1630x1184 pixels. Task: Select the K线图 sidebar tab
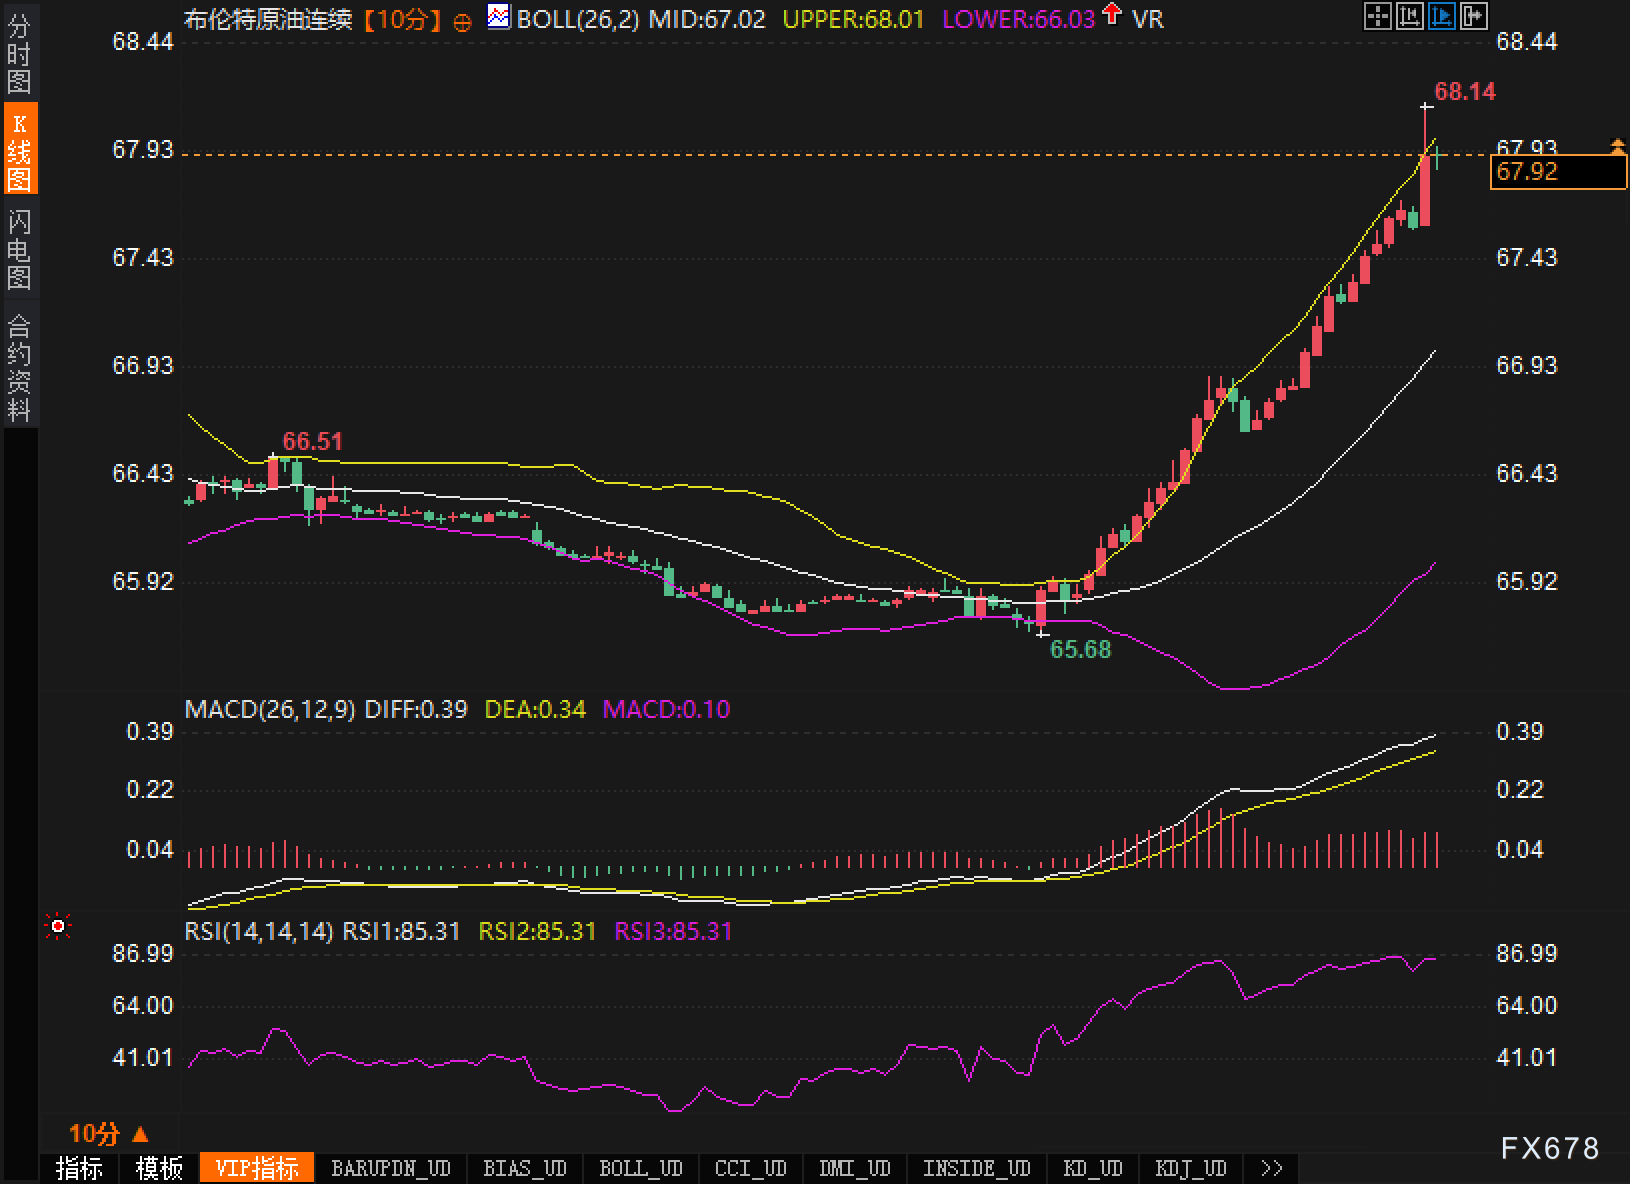click(19, 150)
